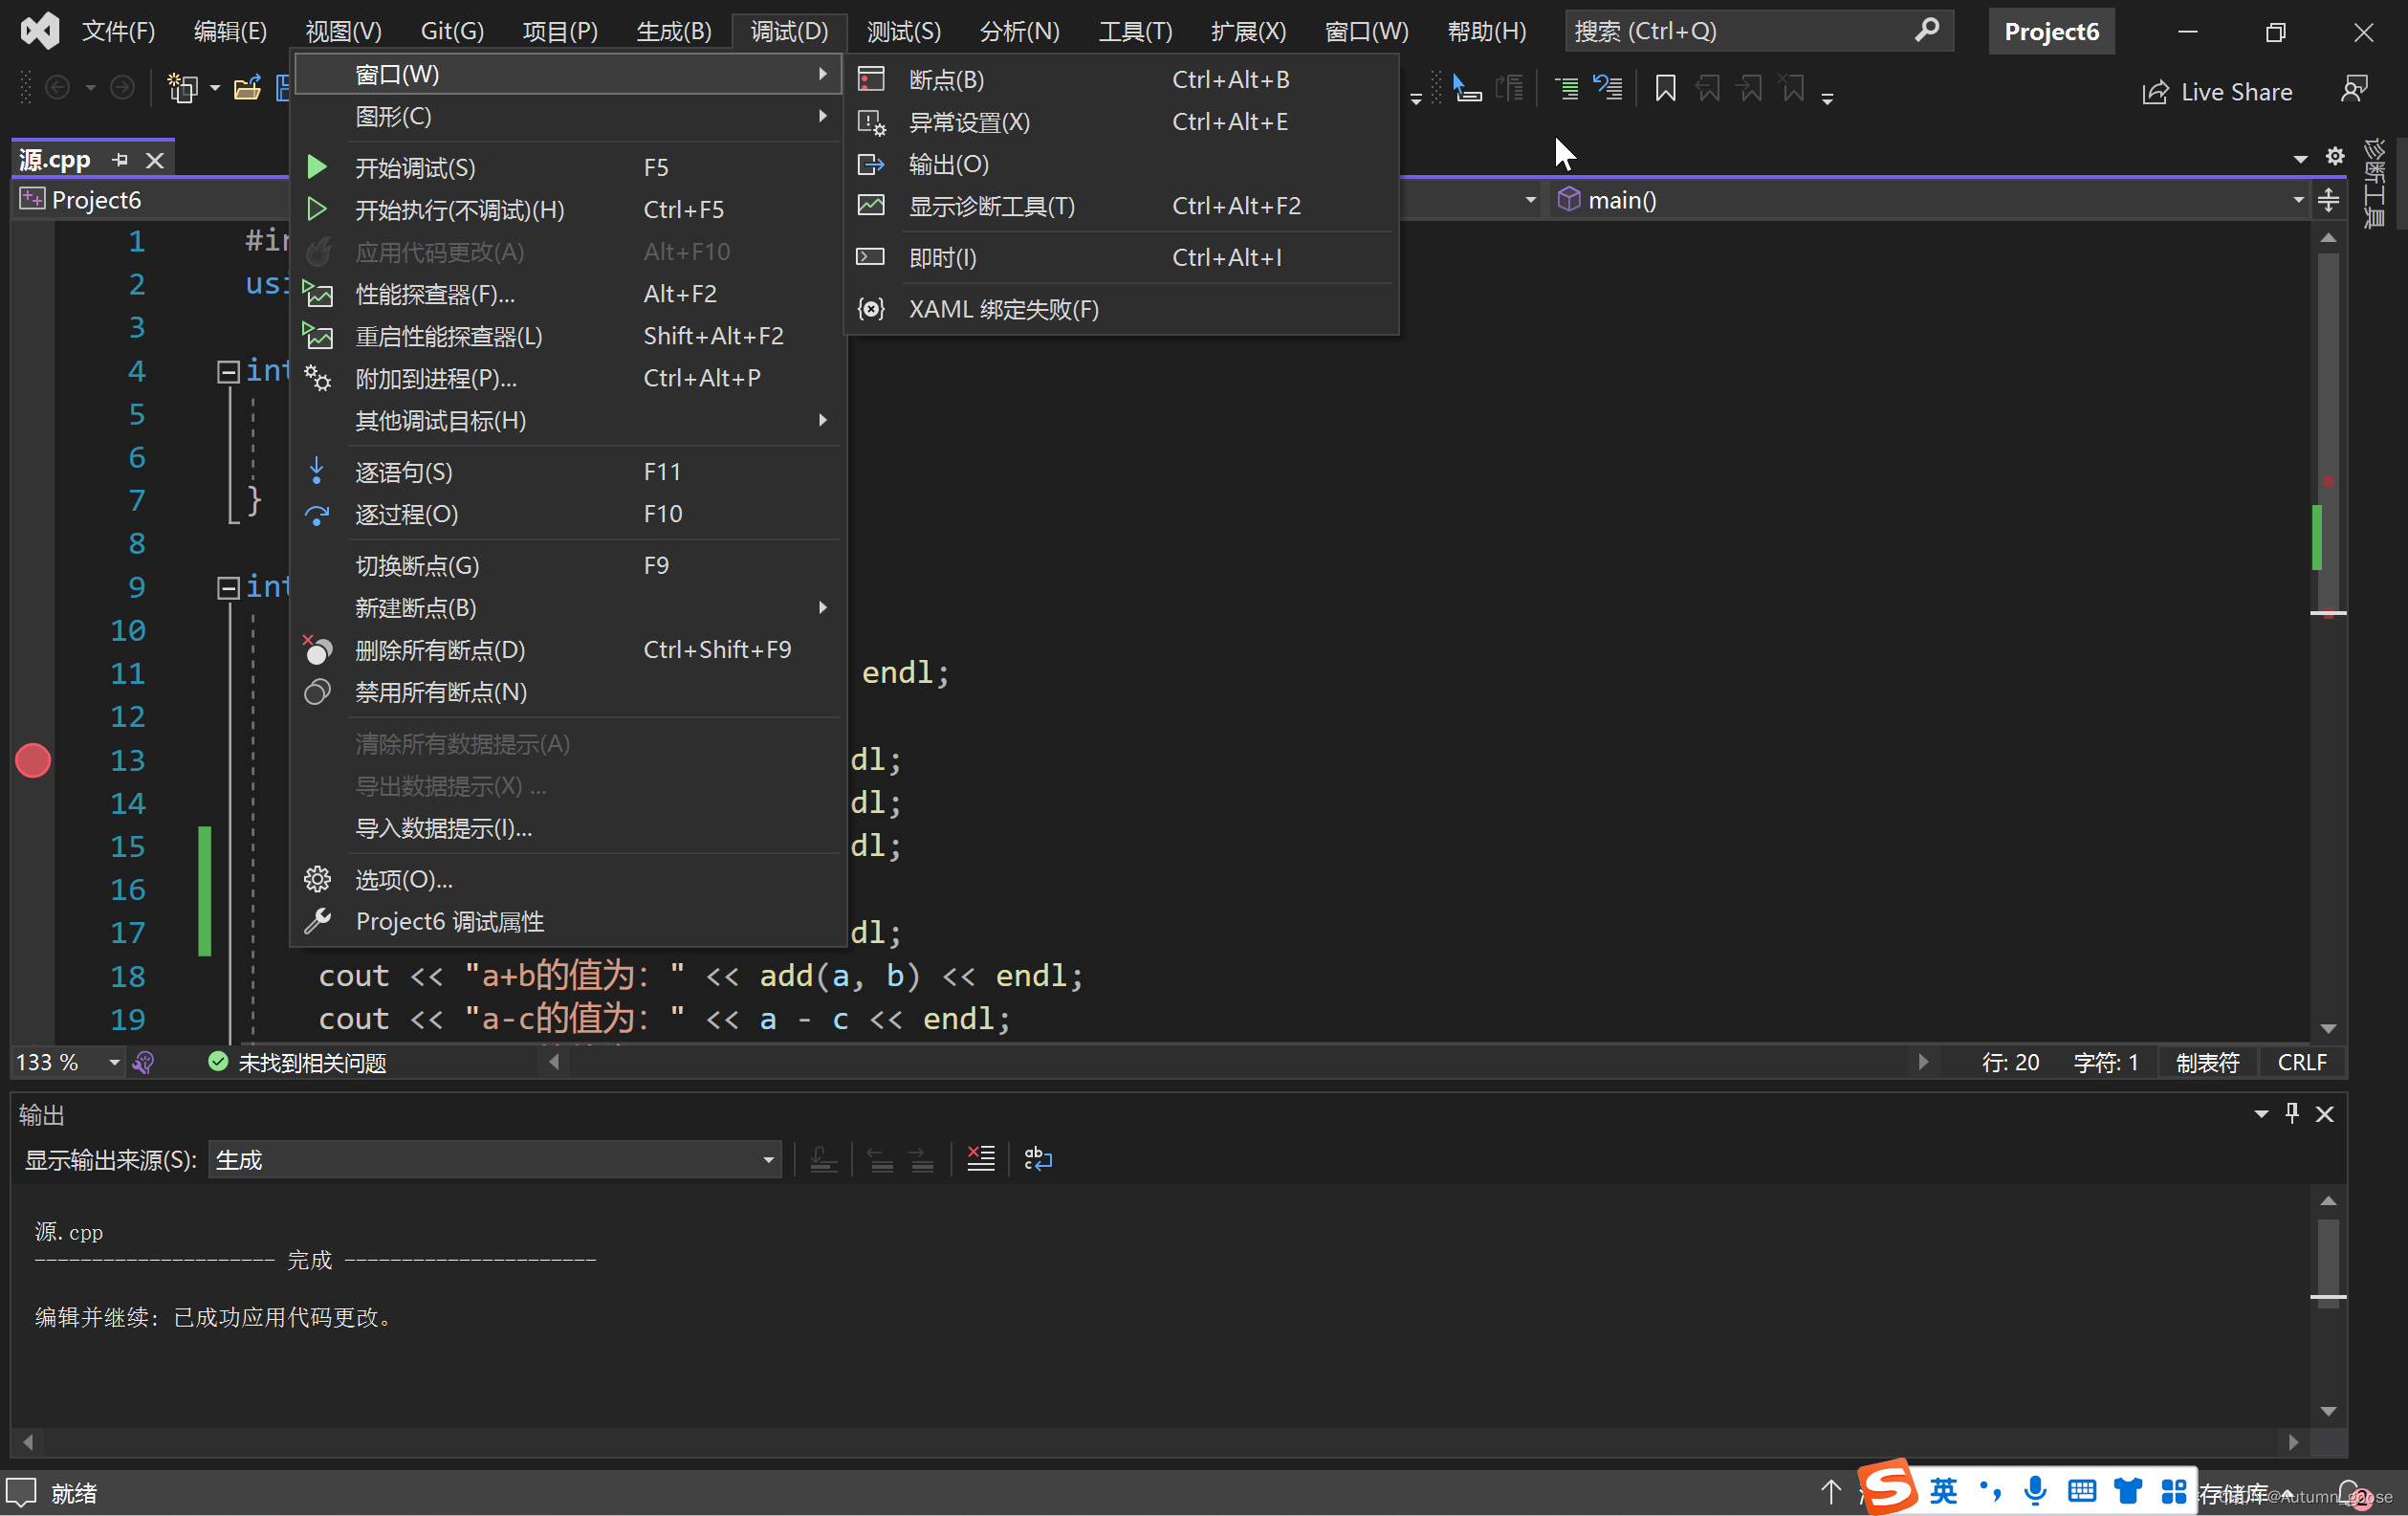Screen dimensions: 2408x1516
Task: Choose 开始调试(S) in the debug menu
Action: pos(415,167)
